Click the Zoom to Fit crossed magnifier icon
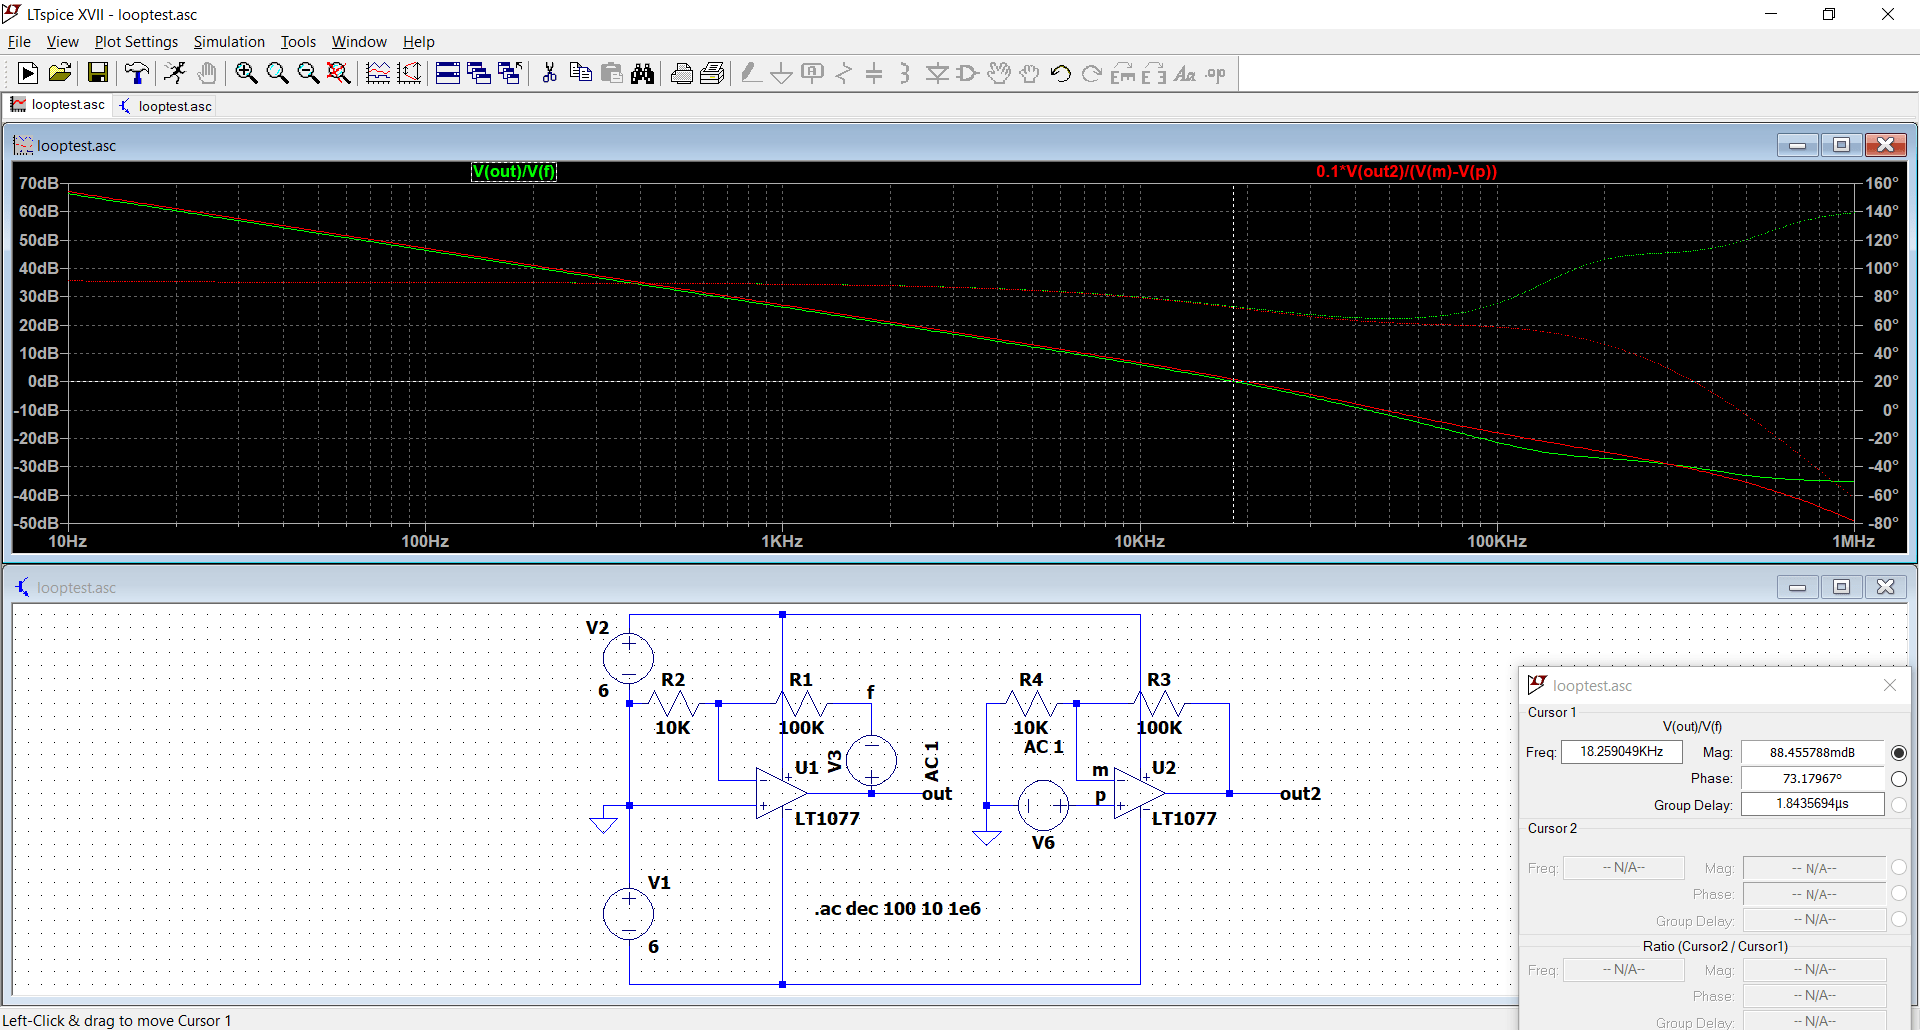This screenshot has height=1030, width=1920. (x=339, y=73)
